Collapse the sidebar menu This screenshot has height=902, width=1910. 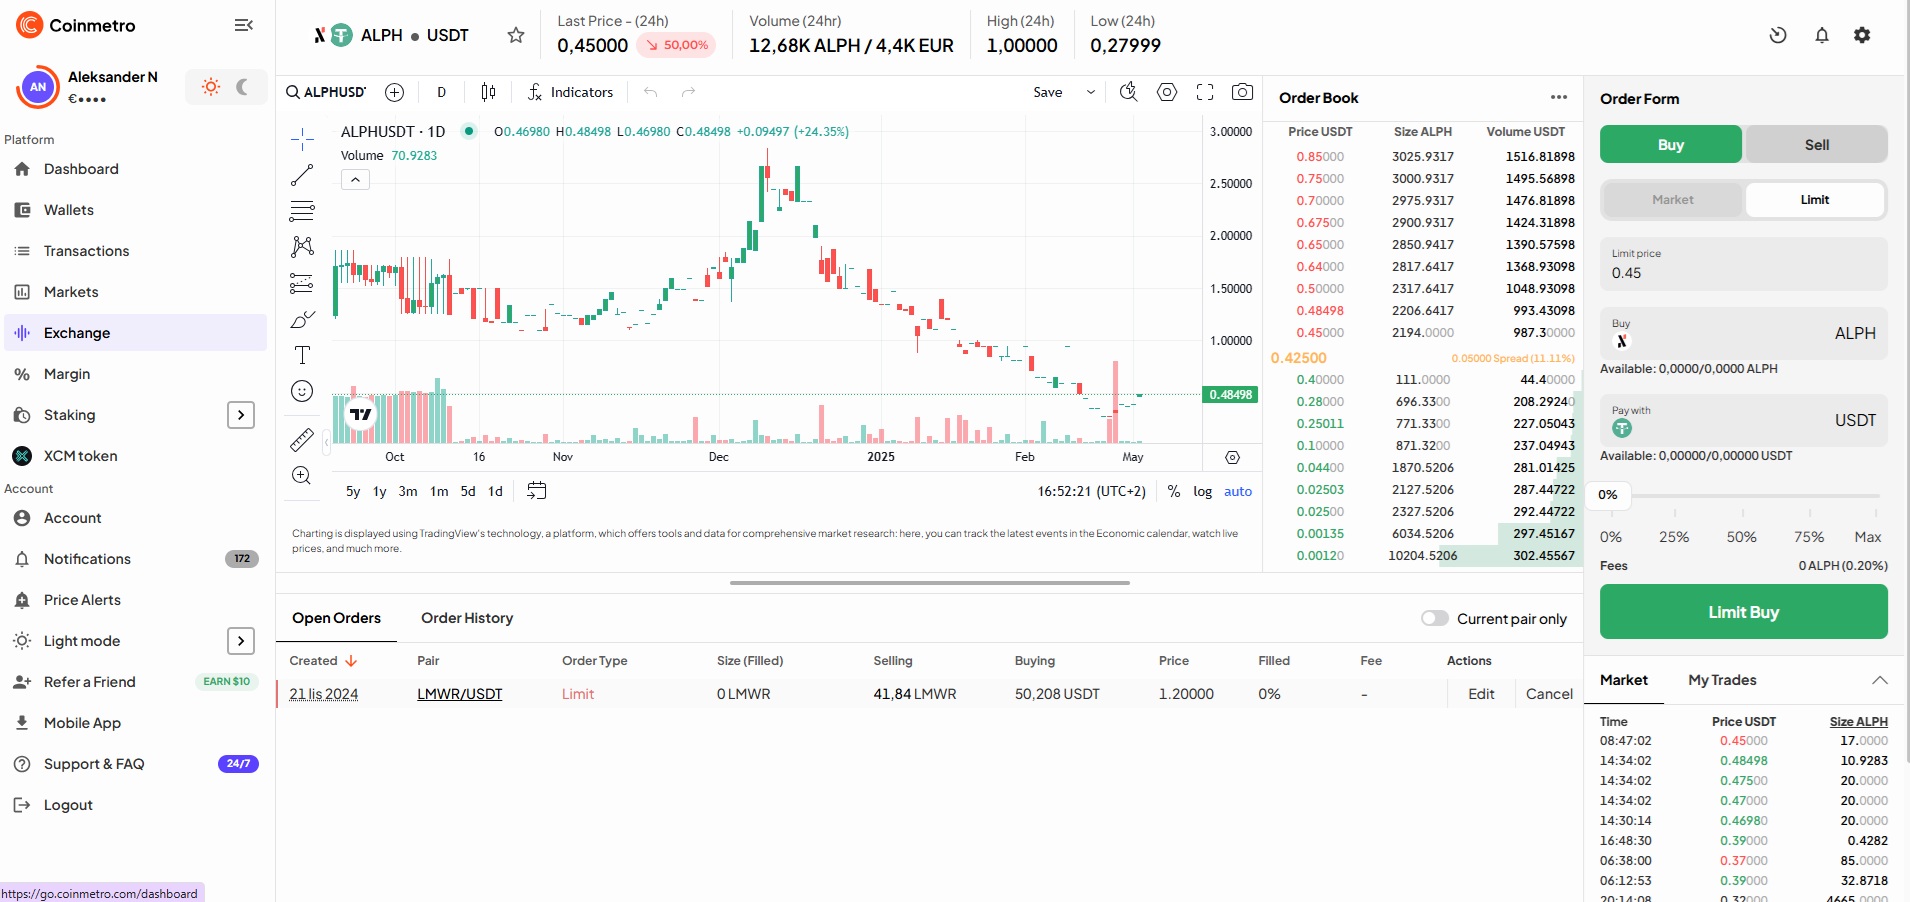click(243, 25)
